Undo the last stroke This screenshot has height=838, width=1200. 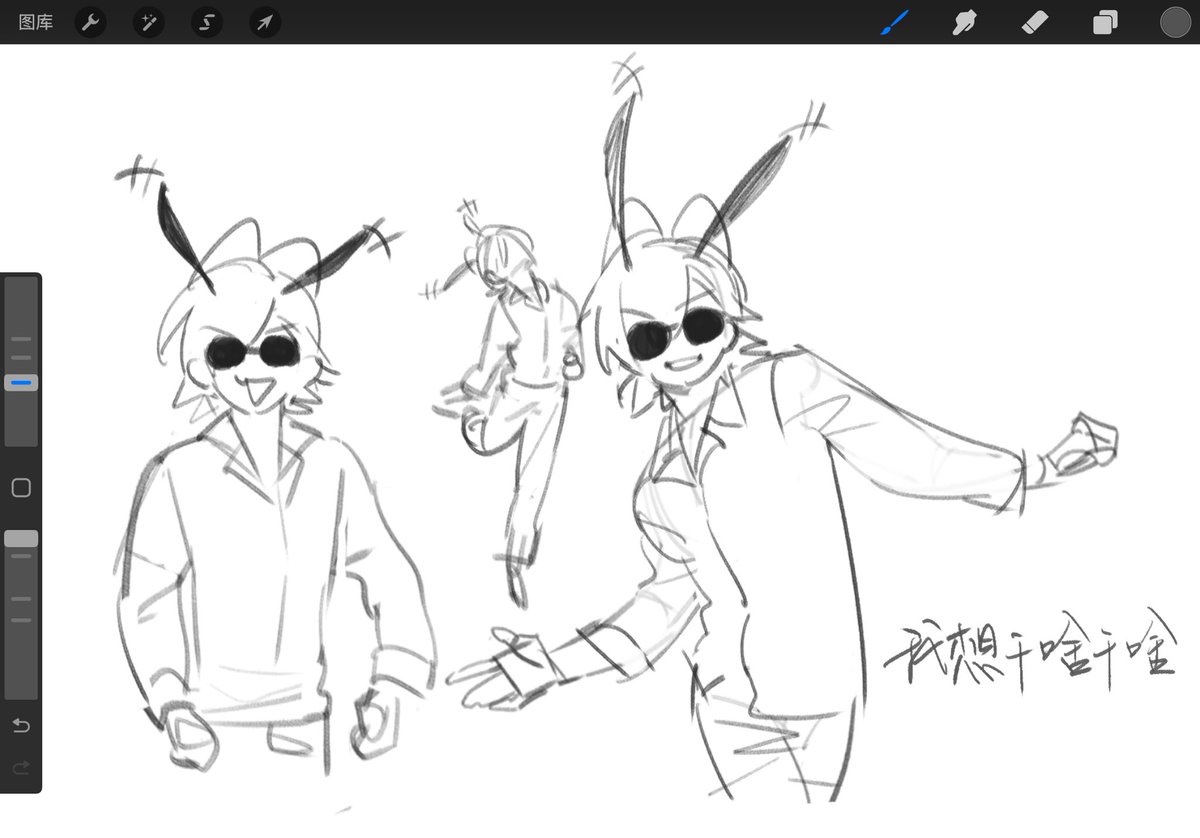click(x=21, y=725)
